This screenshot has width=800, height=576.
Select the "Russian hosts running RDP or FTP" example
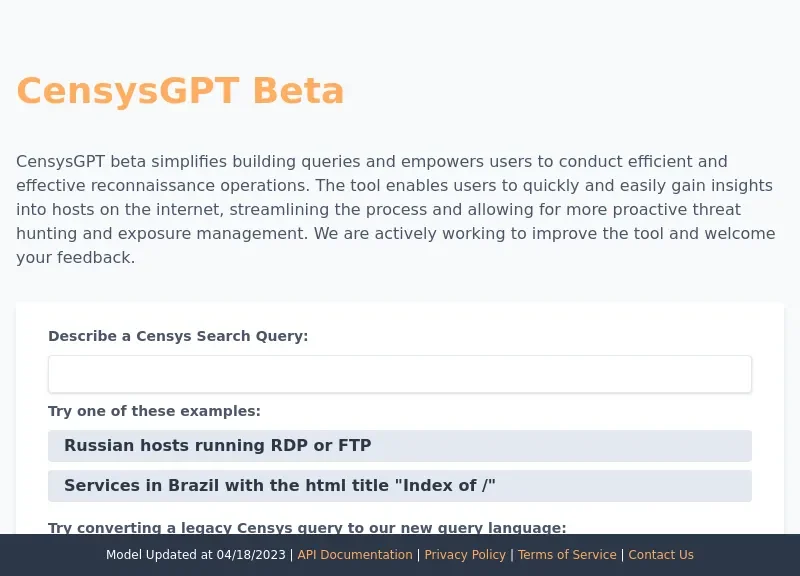click(400, 445)
